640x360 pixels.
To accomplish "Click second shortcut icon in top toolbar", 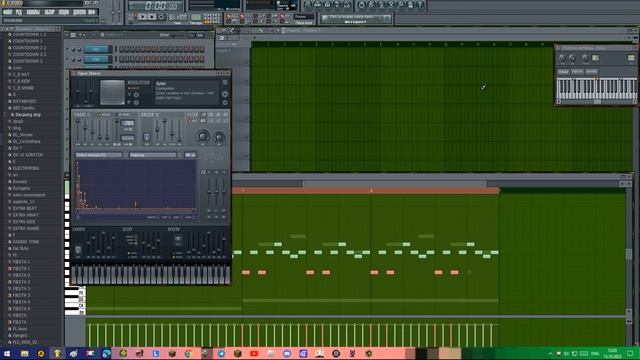I will (x=318, y=5).
